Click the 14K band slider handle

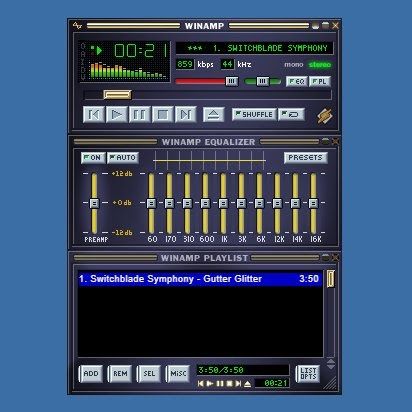pos(295,203)
